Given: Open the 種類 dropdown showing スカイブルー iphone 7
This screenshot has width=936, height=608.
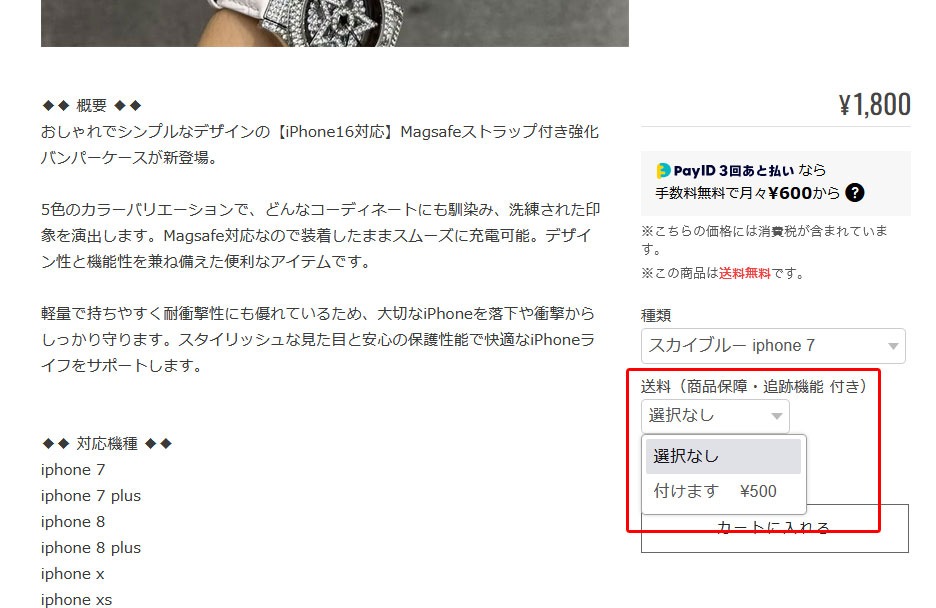Looking at the screenshot, I should click(773, 346).
